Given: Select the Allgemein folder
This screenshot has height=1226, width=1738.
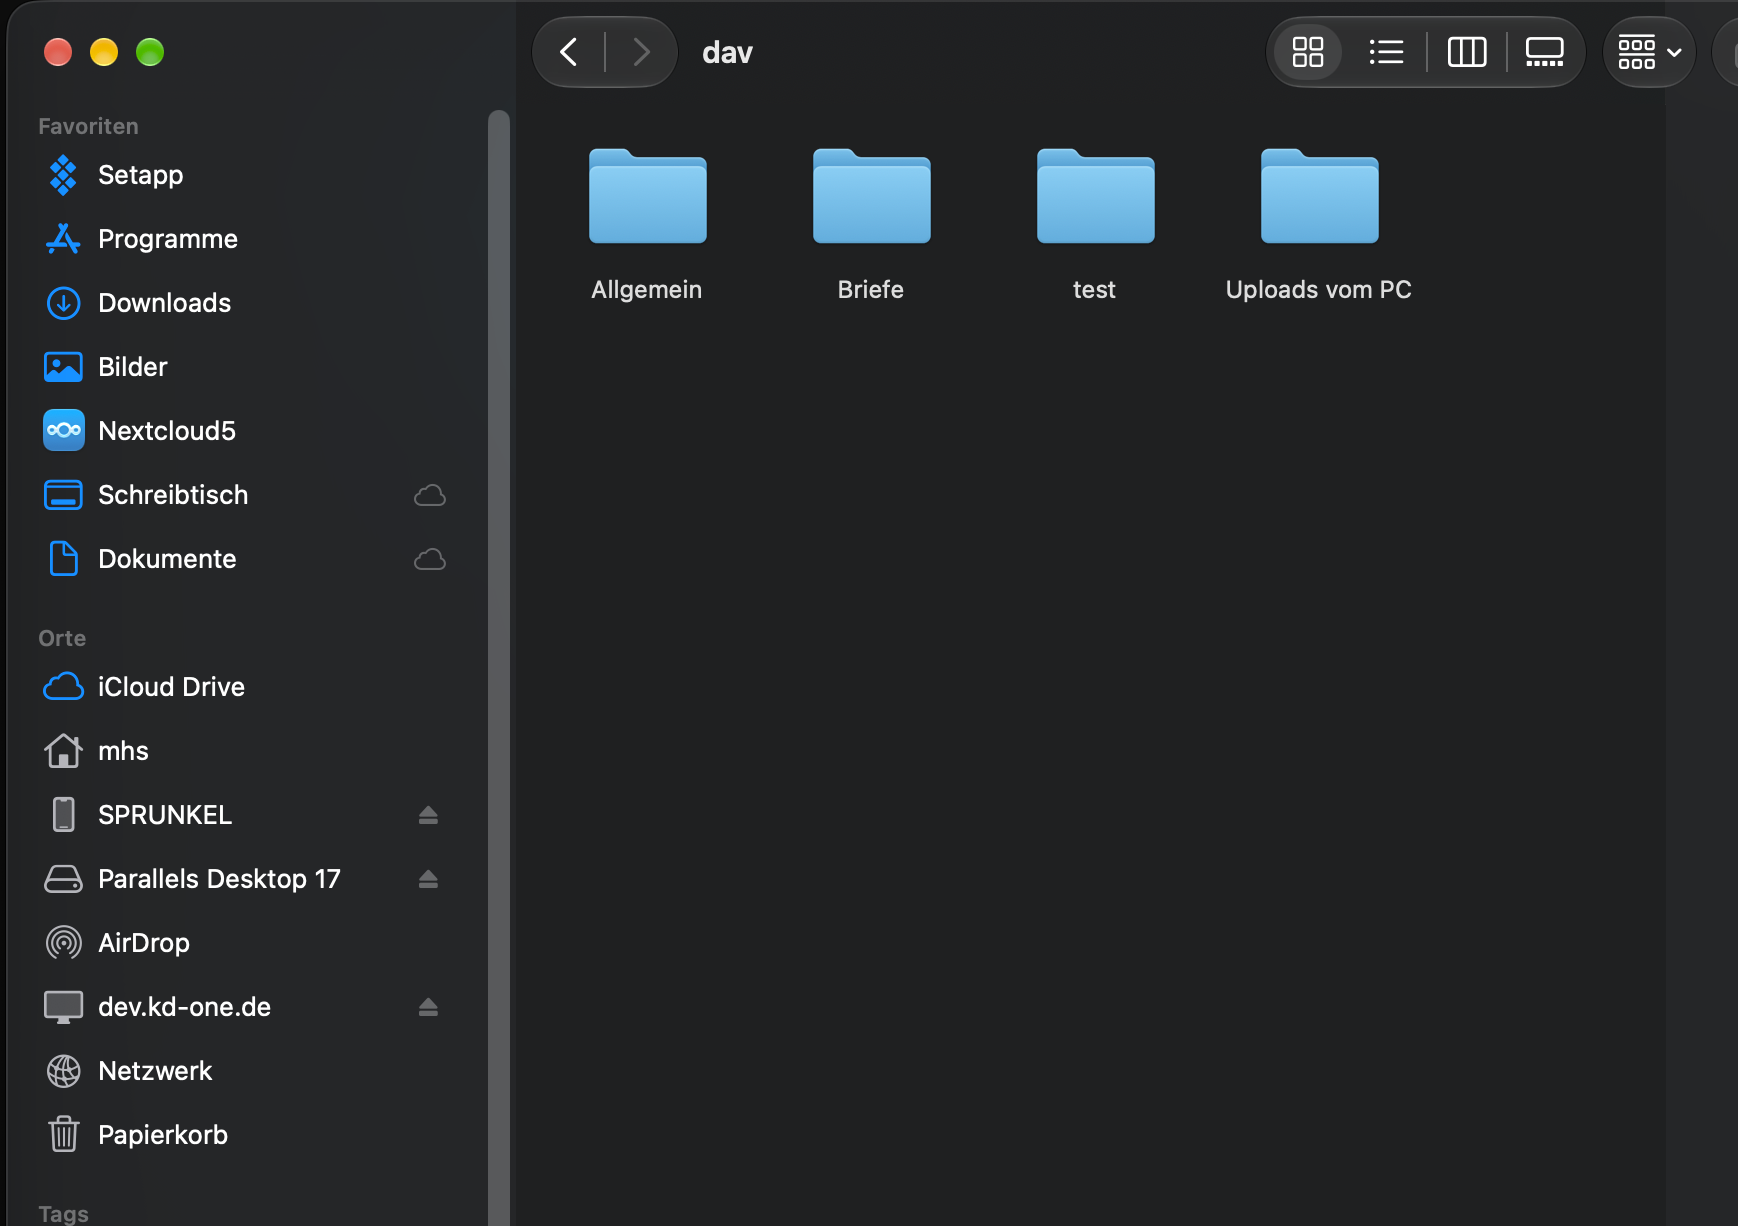Looking at the screenshot, I should pyautogui.click(x=647, y=225).
